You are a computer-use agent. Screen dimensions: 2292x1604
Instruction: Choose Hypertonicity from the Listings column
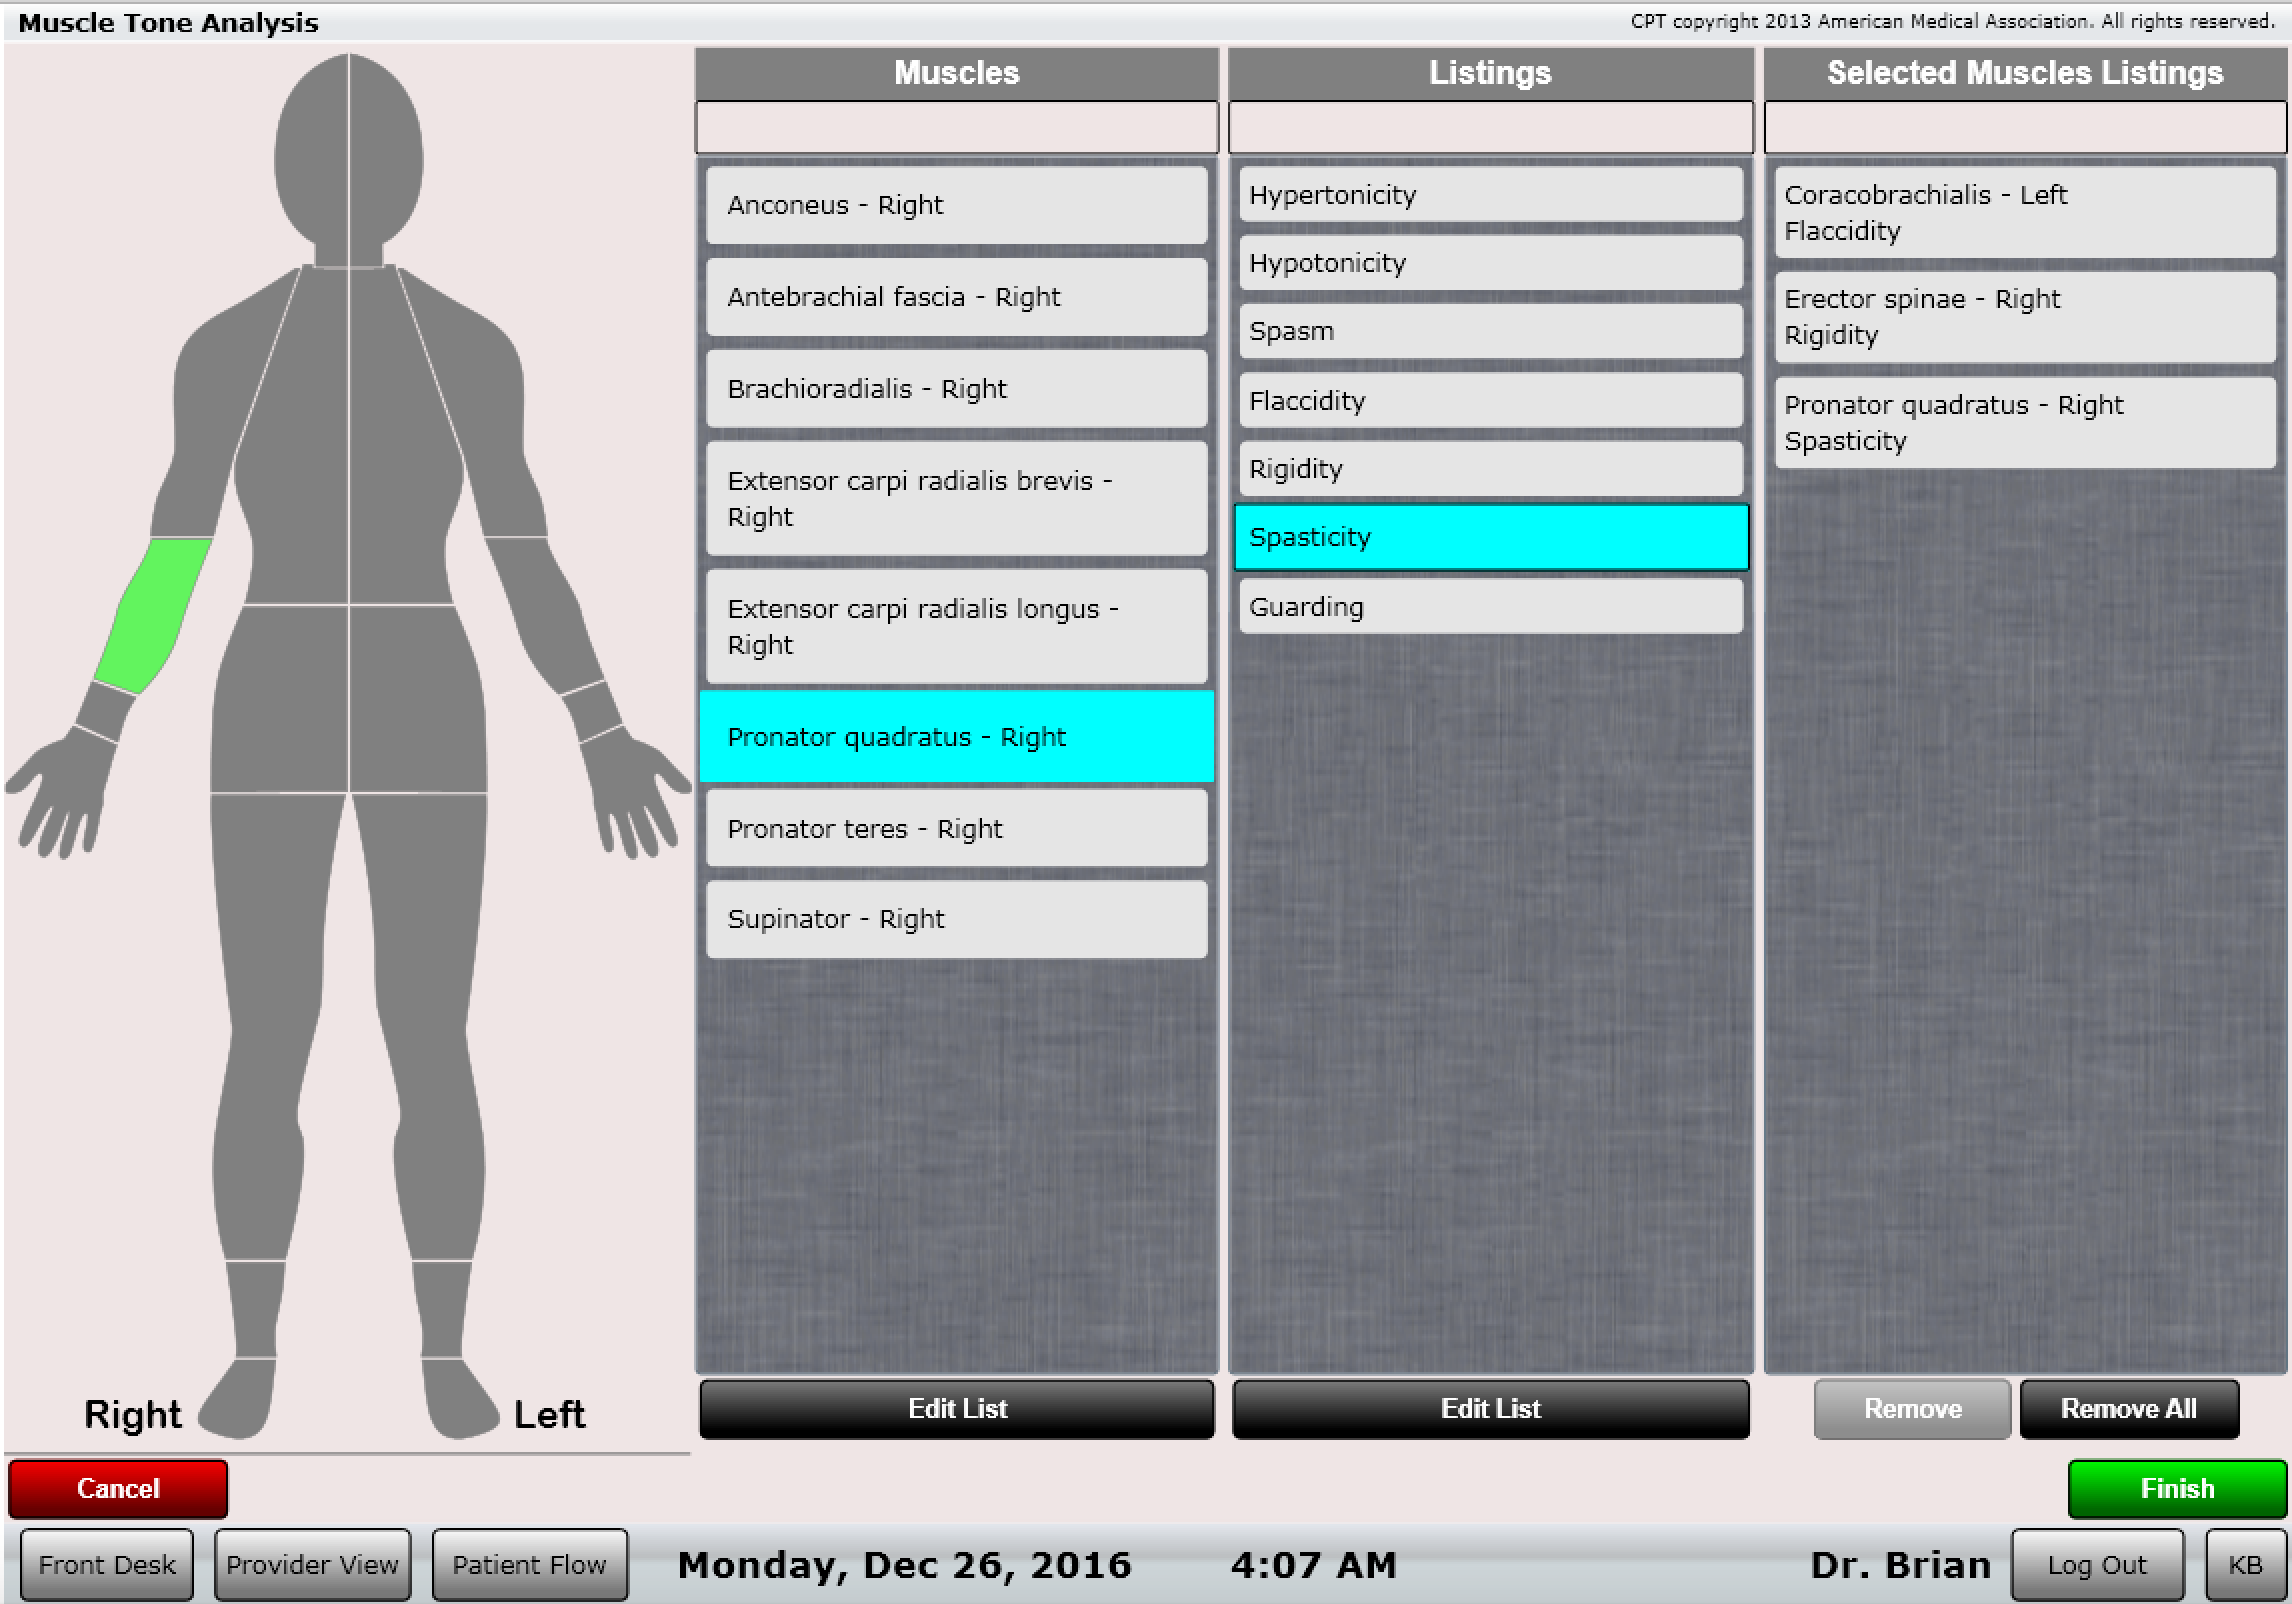tap(1490, 195)
